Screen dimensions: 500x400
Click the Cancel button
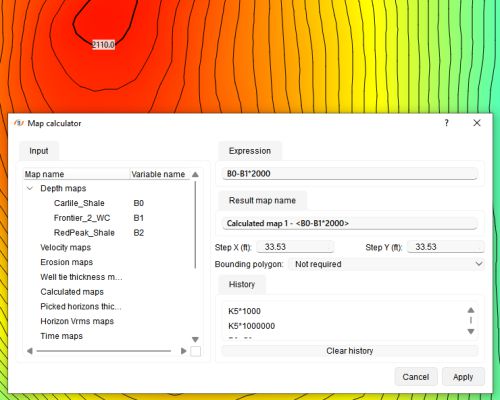416,377
